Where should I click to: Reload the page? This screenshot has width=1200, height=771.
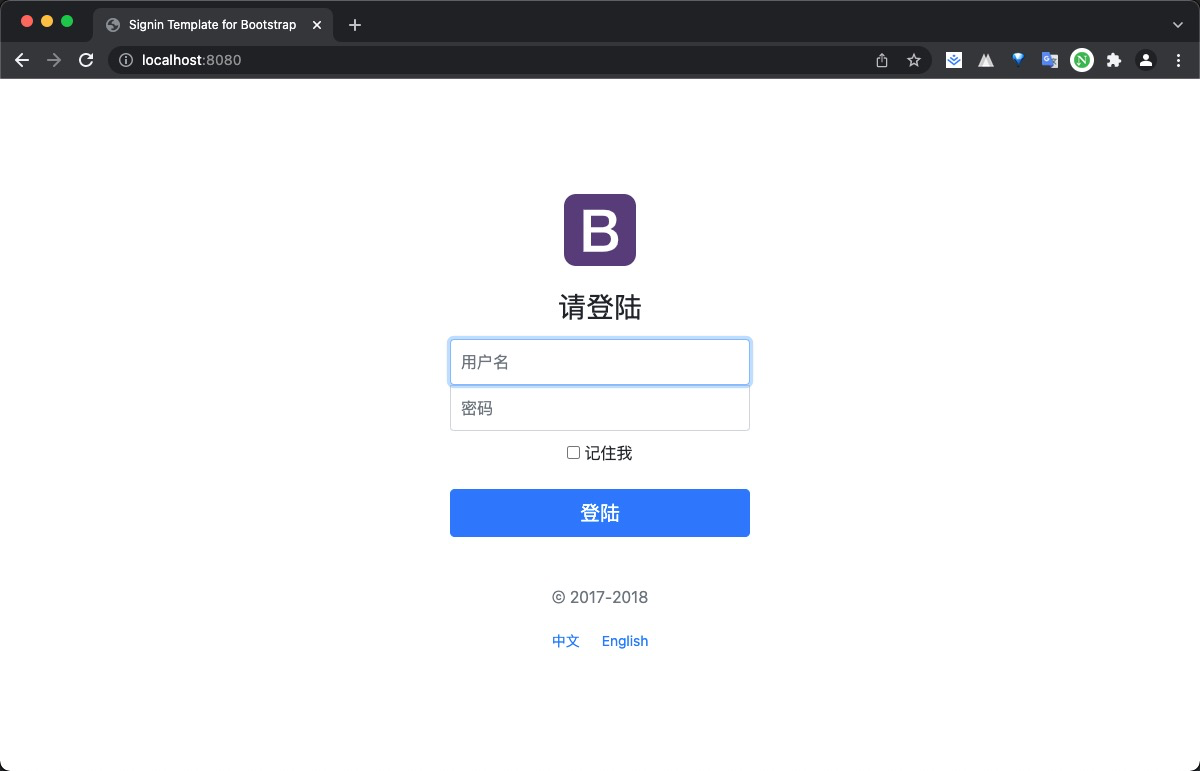pos(85,60)
